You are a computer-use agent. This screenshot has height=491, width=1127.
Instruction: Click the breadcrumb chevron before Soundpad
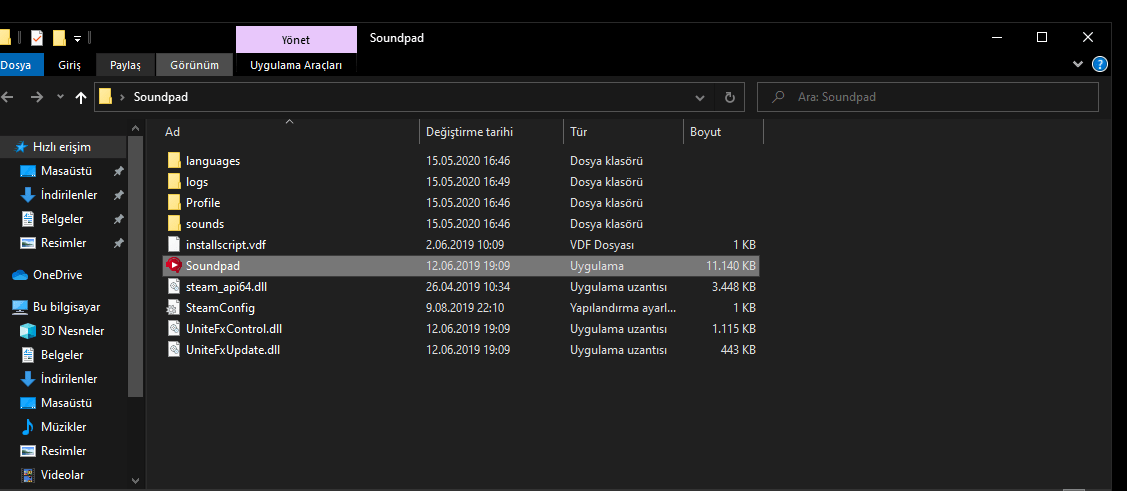124,97
